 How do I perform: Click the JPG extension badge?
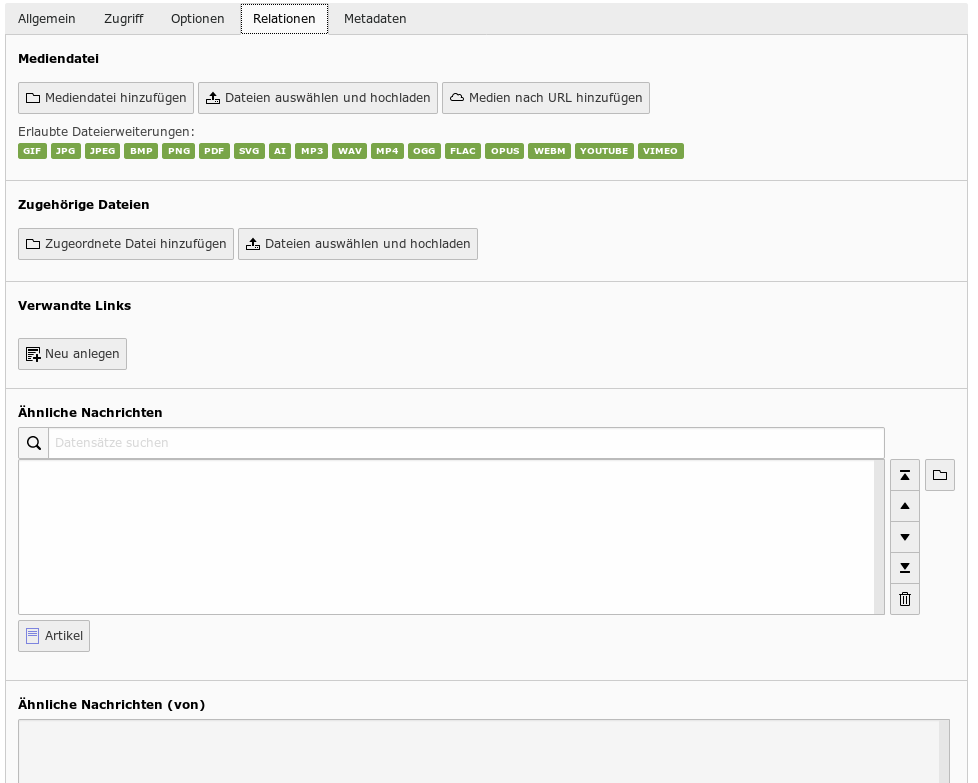click(65, 151)
